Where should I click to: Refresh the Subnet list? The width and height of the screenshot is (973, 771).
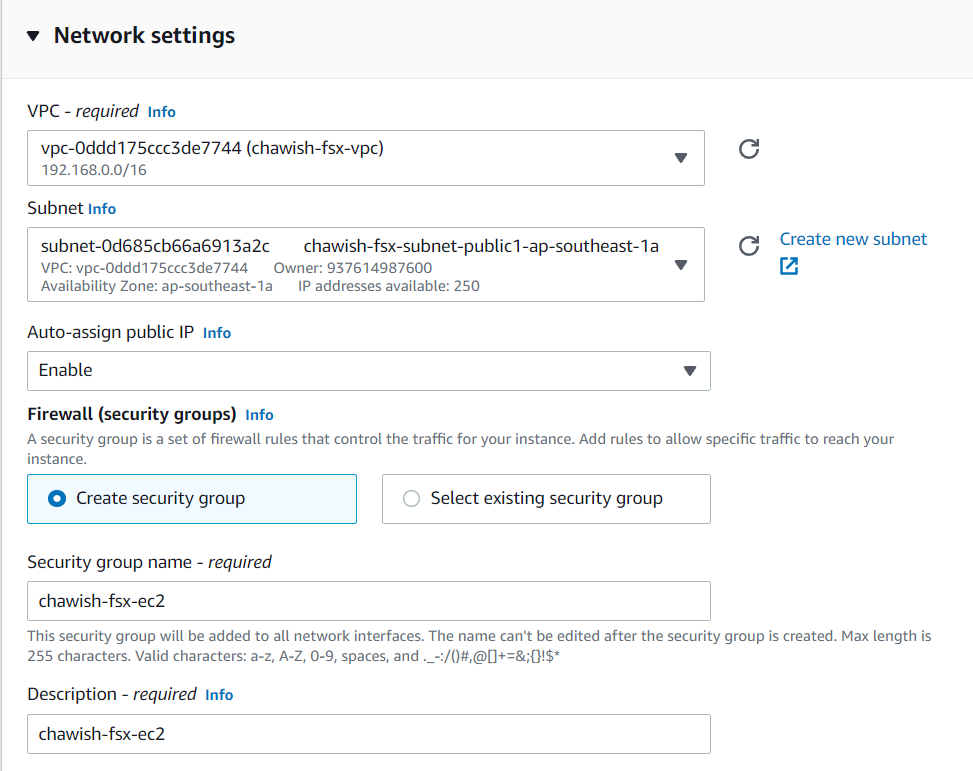click(749, 244)
